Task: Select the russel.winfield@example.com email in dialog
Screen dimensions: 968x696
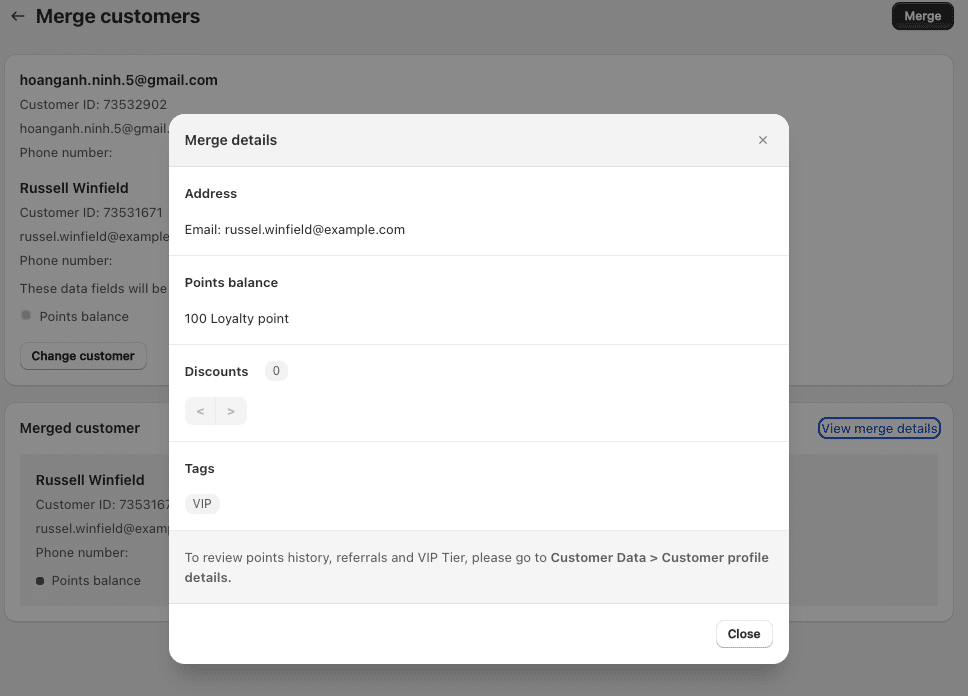Action: coord(314,229)
